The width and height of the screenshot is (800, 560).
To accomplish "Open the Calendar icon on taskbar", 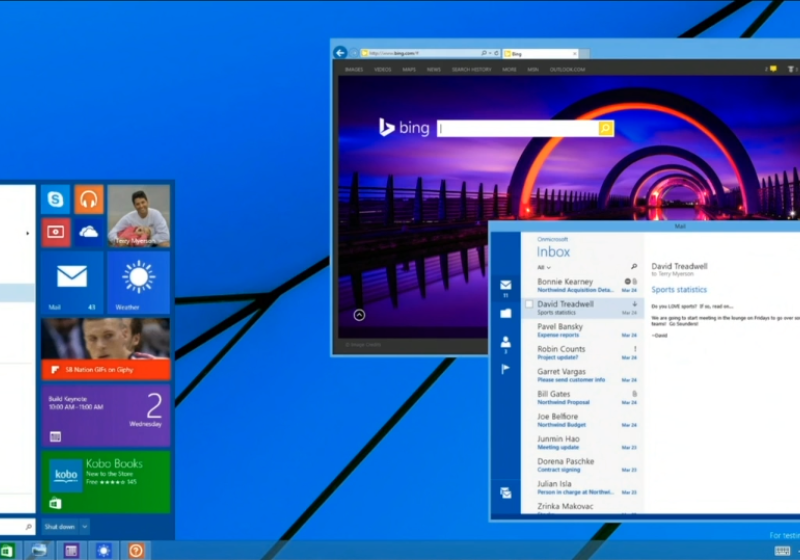I will pyautogui.click(x=71, y=551).
